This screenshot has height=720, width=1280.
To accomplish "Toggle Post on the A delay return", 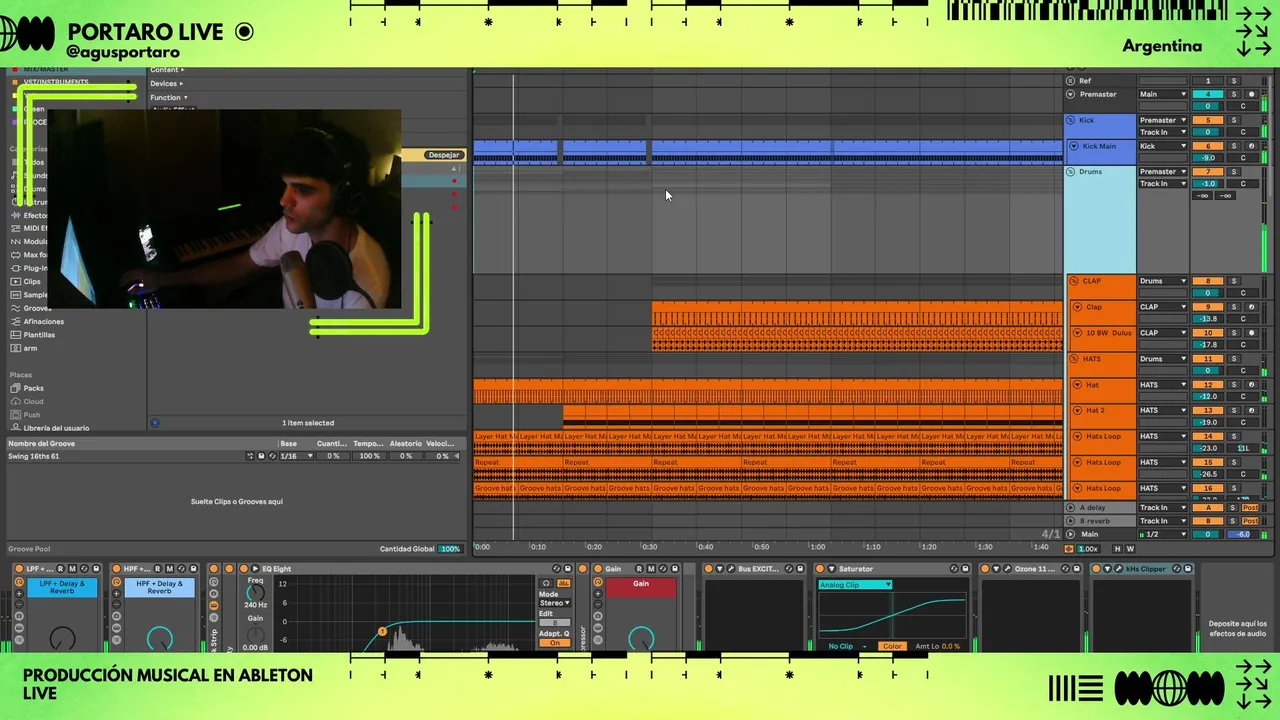I will (1249, 508).
